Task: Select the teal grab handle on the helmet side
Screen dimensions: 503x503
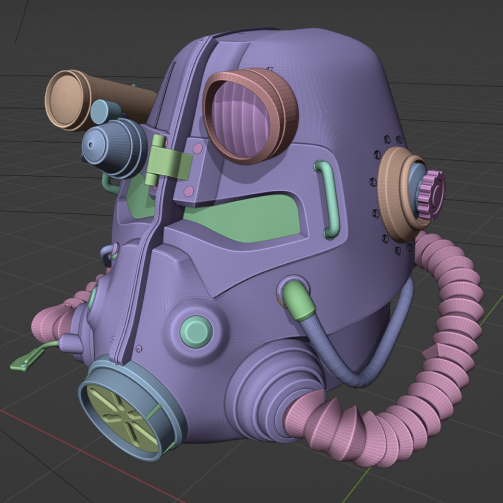Action: pyautogui.click(x=328, y=199)
